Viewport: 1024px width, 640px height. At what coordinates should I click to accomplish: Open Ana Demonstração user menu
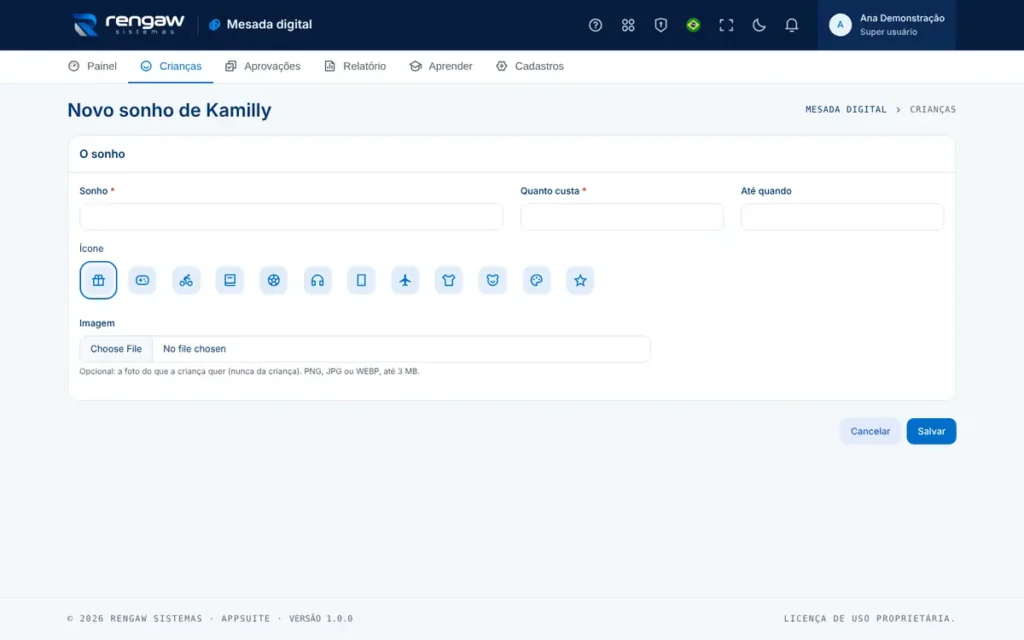[x=886, y=25]
